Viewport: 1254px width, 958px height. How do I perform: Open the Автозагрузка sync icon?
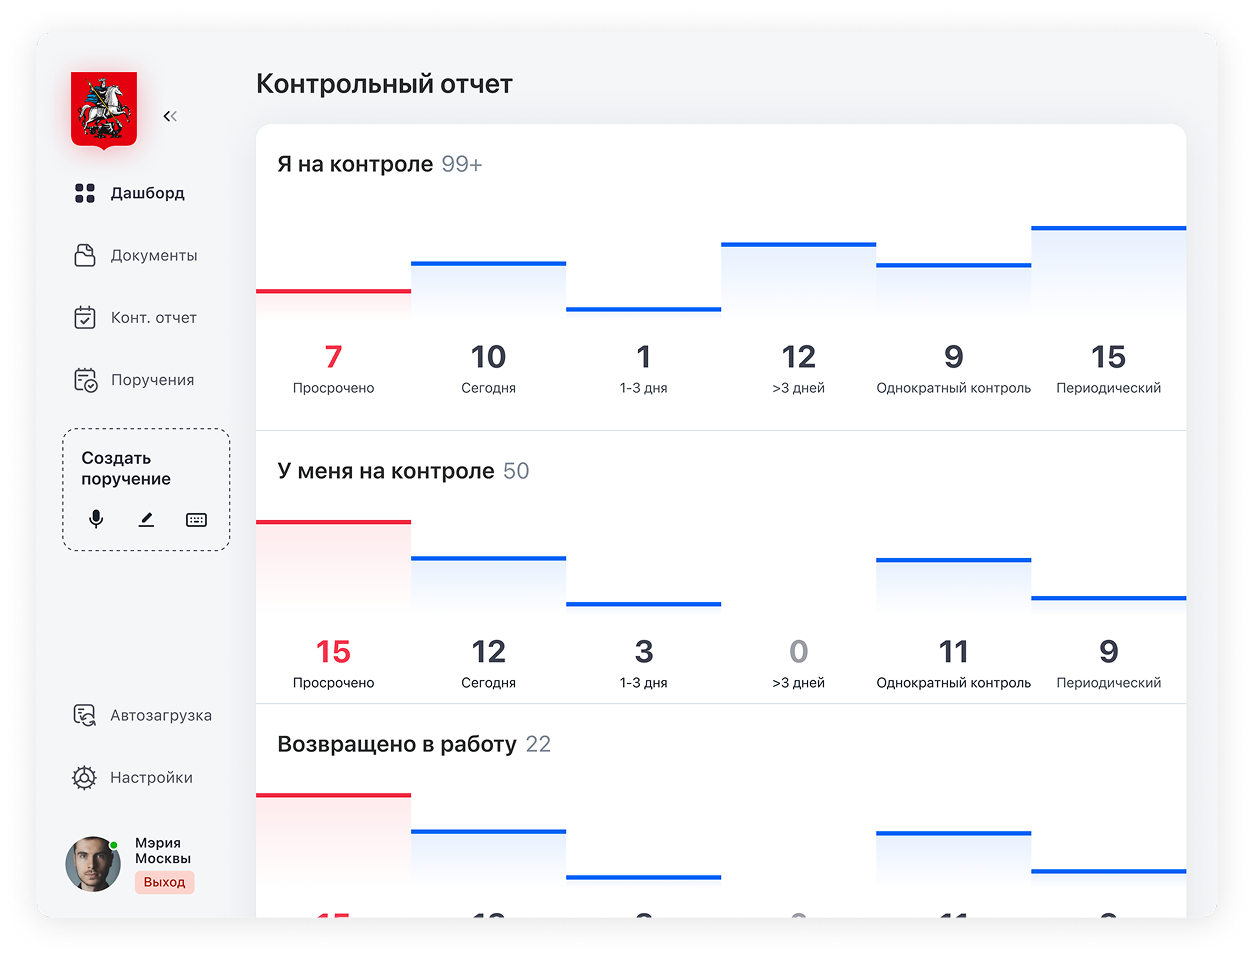(x=85, y=715)
